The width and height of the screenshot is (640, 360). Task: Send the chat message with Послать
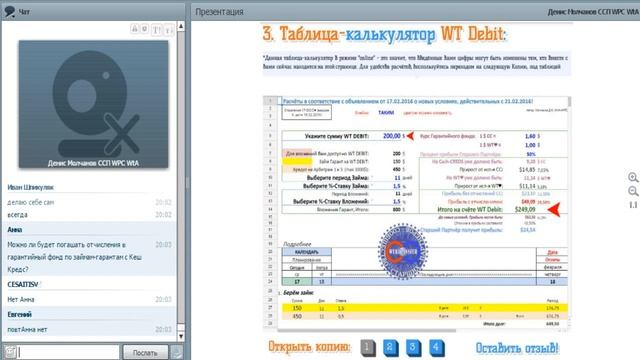pyautogui.click(x=145, y=352)
